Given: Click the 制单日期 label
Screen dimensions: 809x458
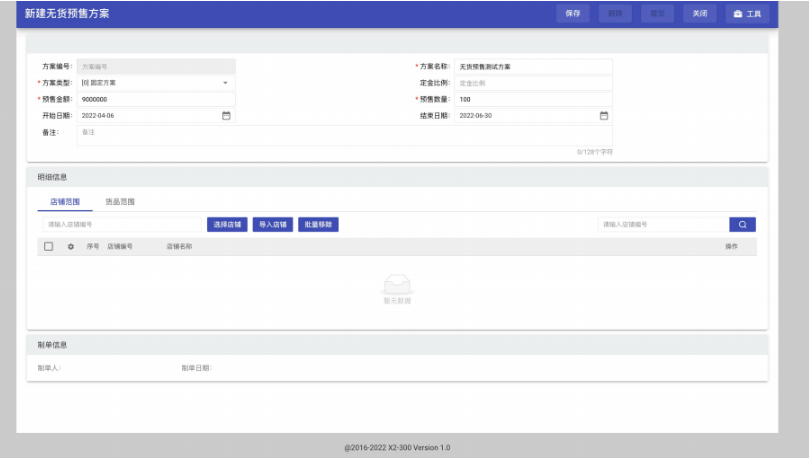Looking at the screenshot, I should (197, 368).
